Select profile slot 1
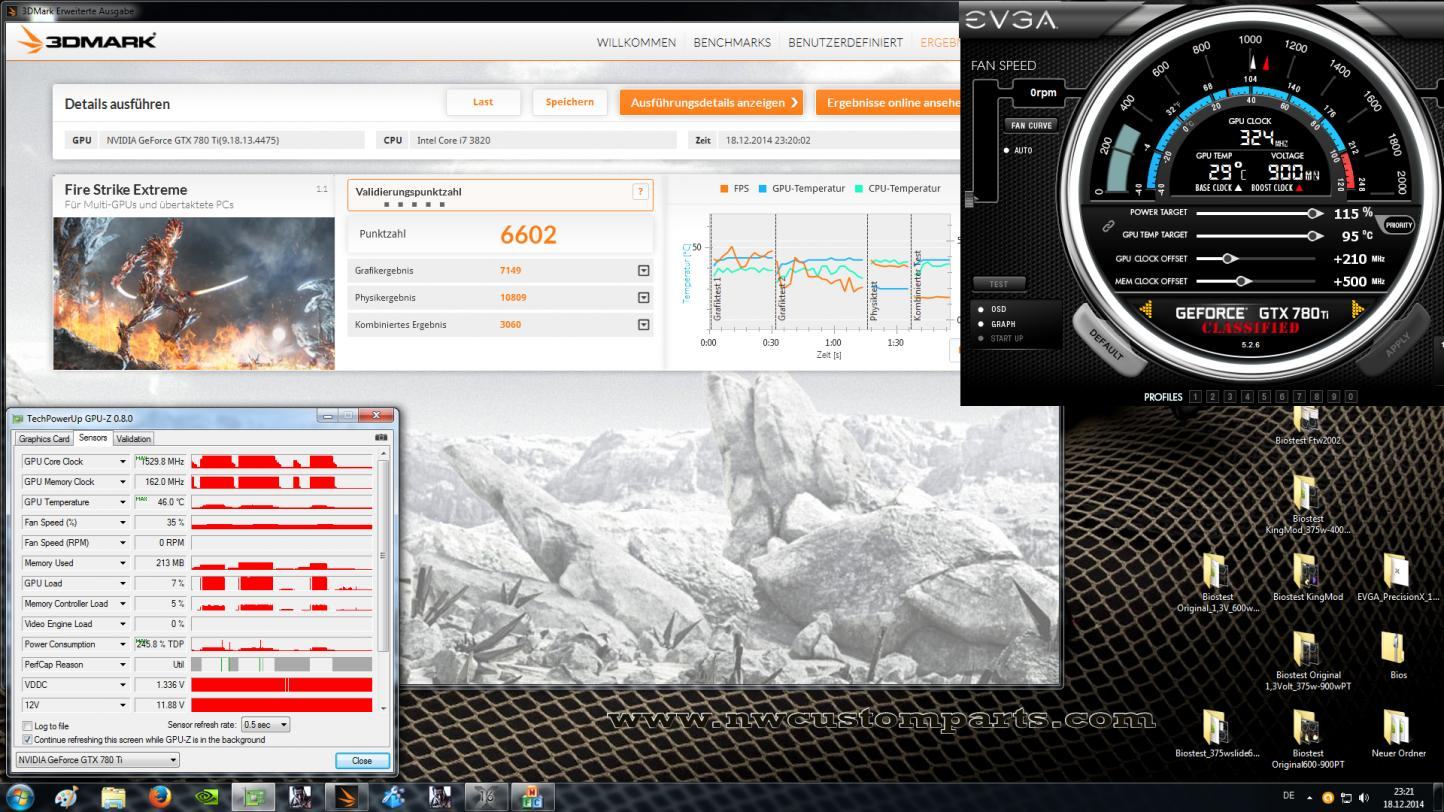This screenshot has height=812, width=1444. (1196, 397)
